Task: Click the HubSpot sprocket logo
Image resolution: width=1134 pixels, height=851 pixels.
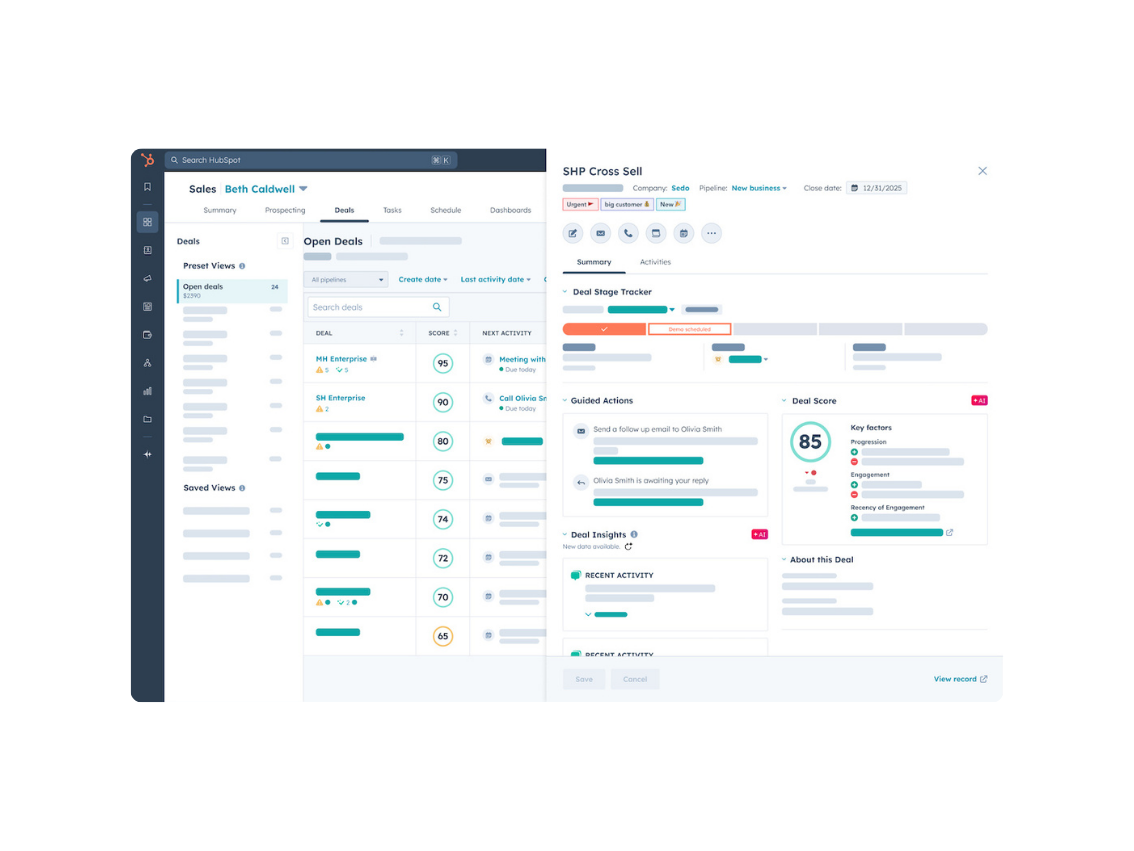Action: (147, 159)
